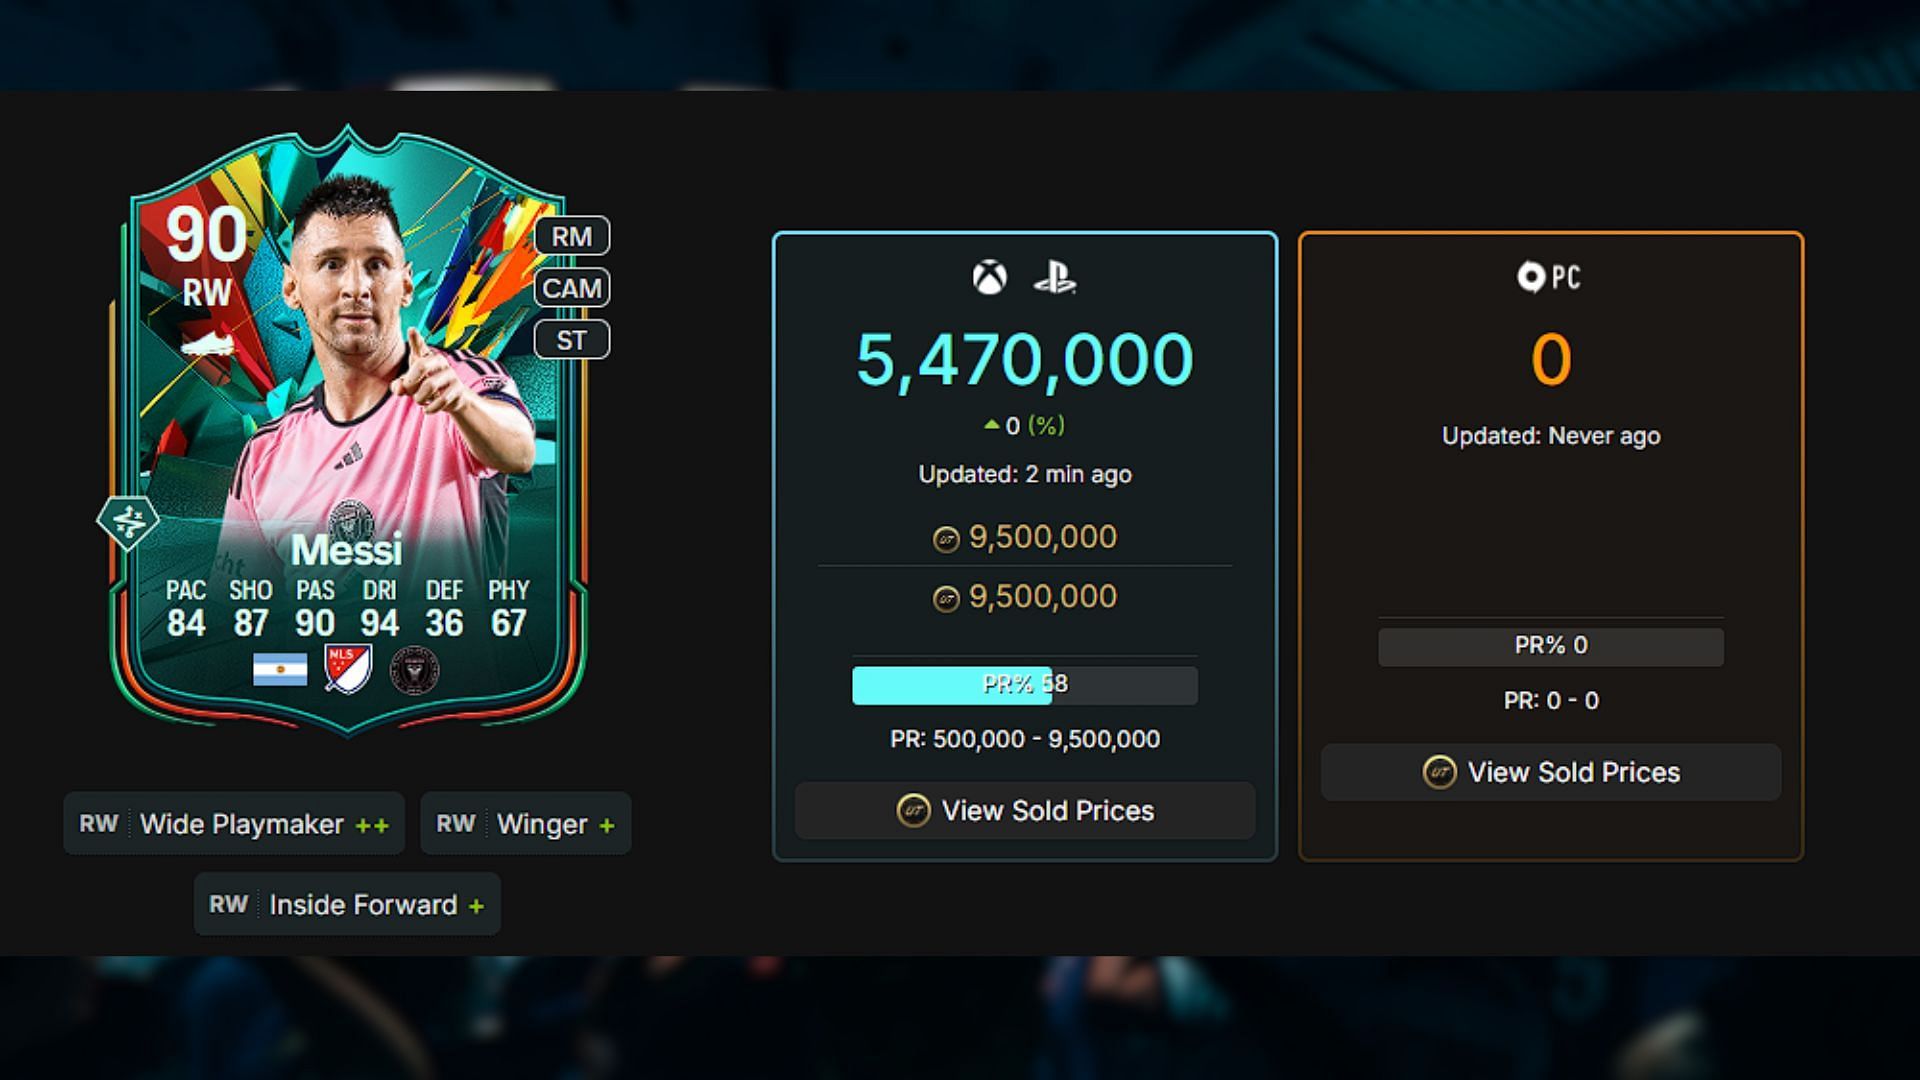Click the Inter Miami club crest

(x=414, y=669)
